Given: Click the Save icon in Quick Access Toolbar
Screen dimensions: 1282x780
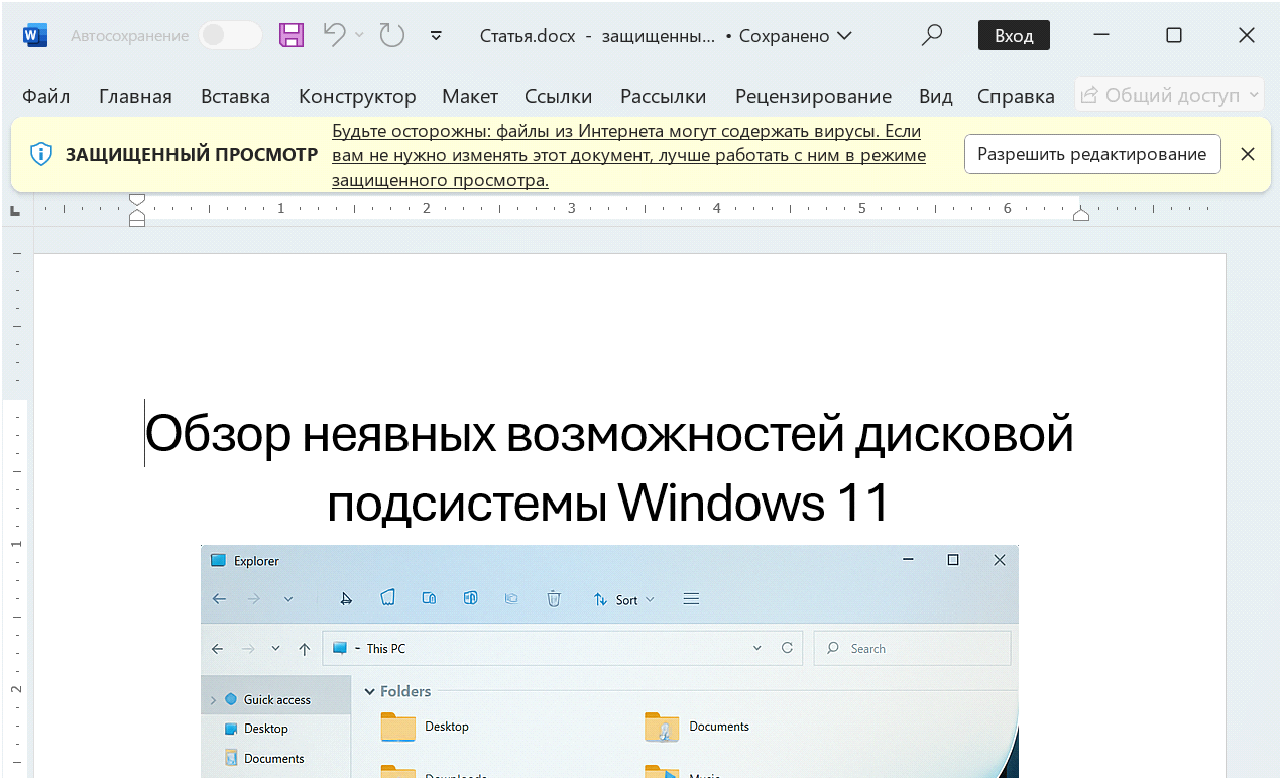Looking at the screenshot, I should click(291, 34).
